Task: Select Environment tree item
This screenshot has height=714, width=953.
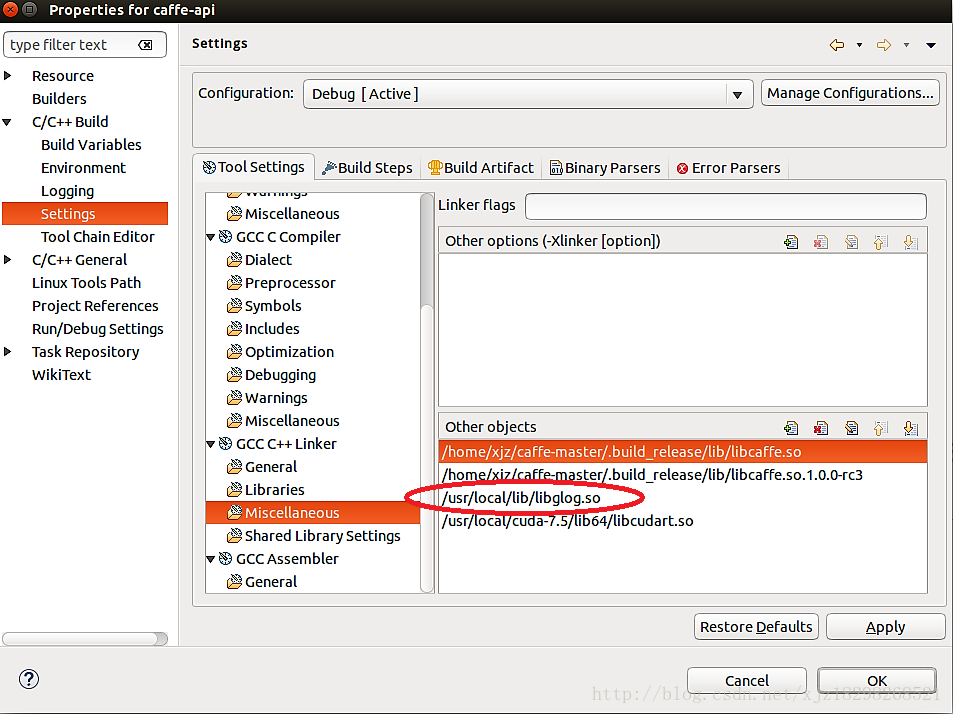Action: (83, 168)
